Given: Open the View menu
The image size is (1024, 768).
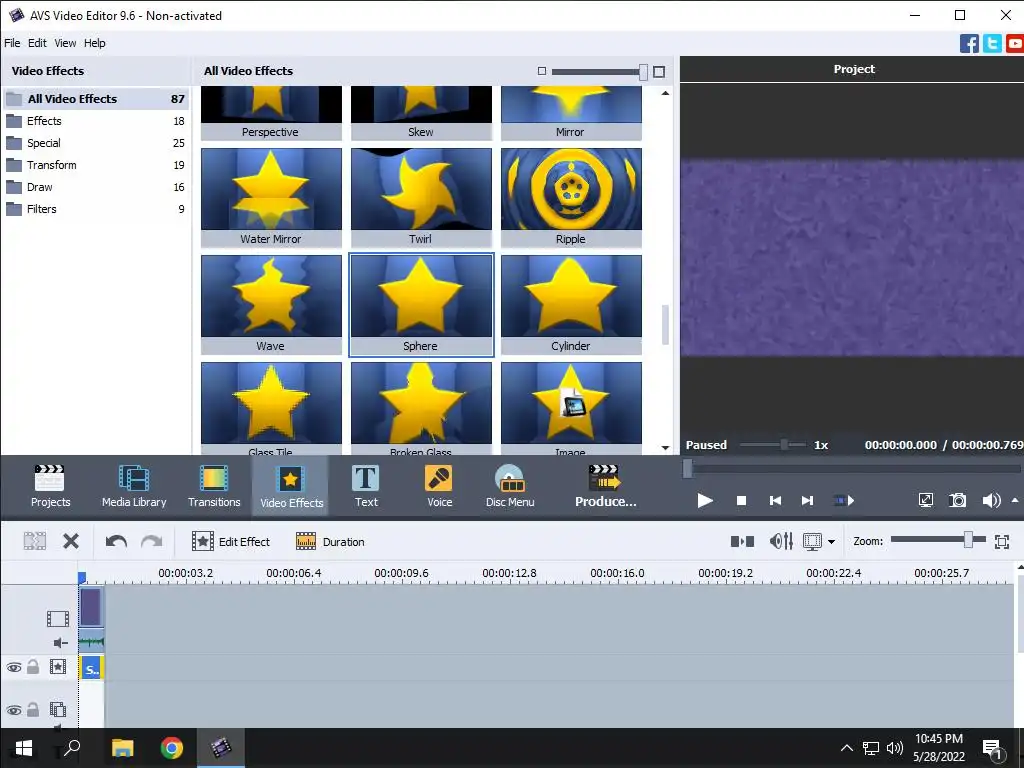Looking at the screenshot, I should coord(65,43).
